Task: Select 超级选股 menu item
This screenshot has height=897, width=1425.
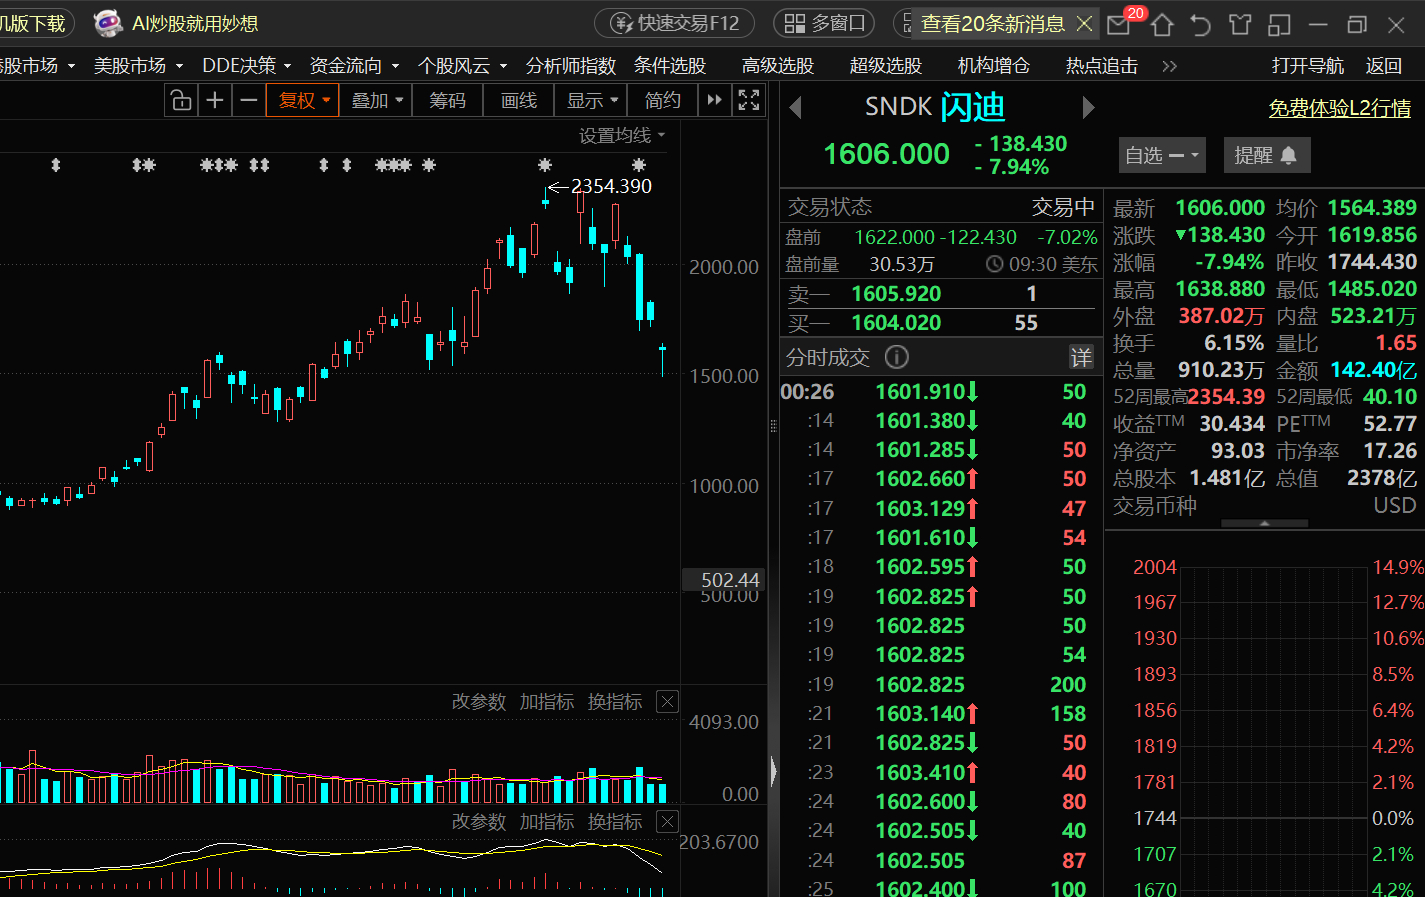Action: pyautogui.click(x=886, y=66)
